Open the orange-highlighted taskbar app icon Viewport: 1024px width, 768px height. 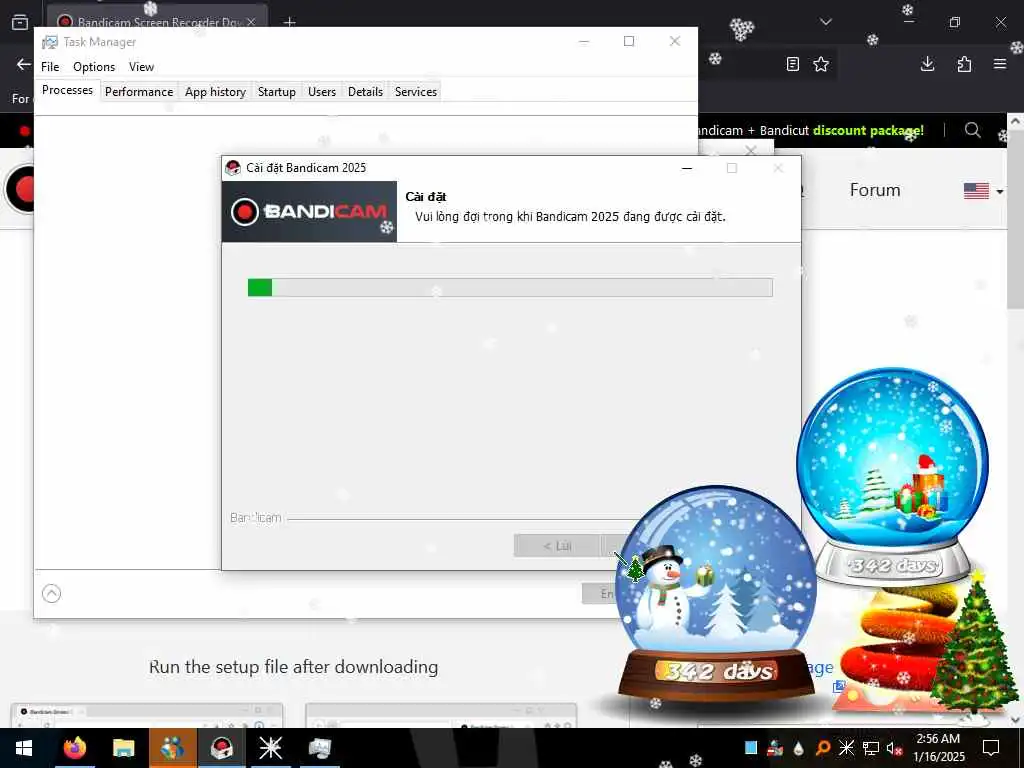(172, 748)
